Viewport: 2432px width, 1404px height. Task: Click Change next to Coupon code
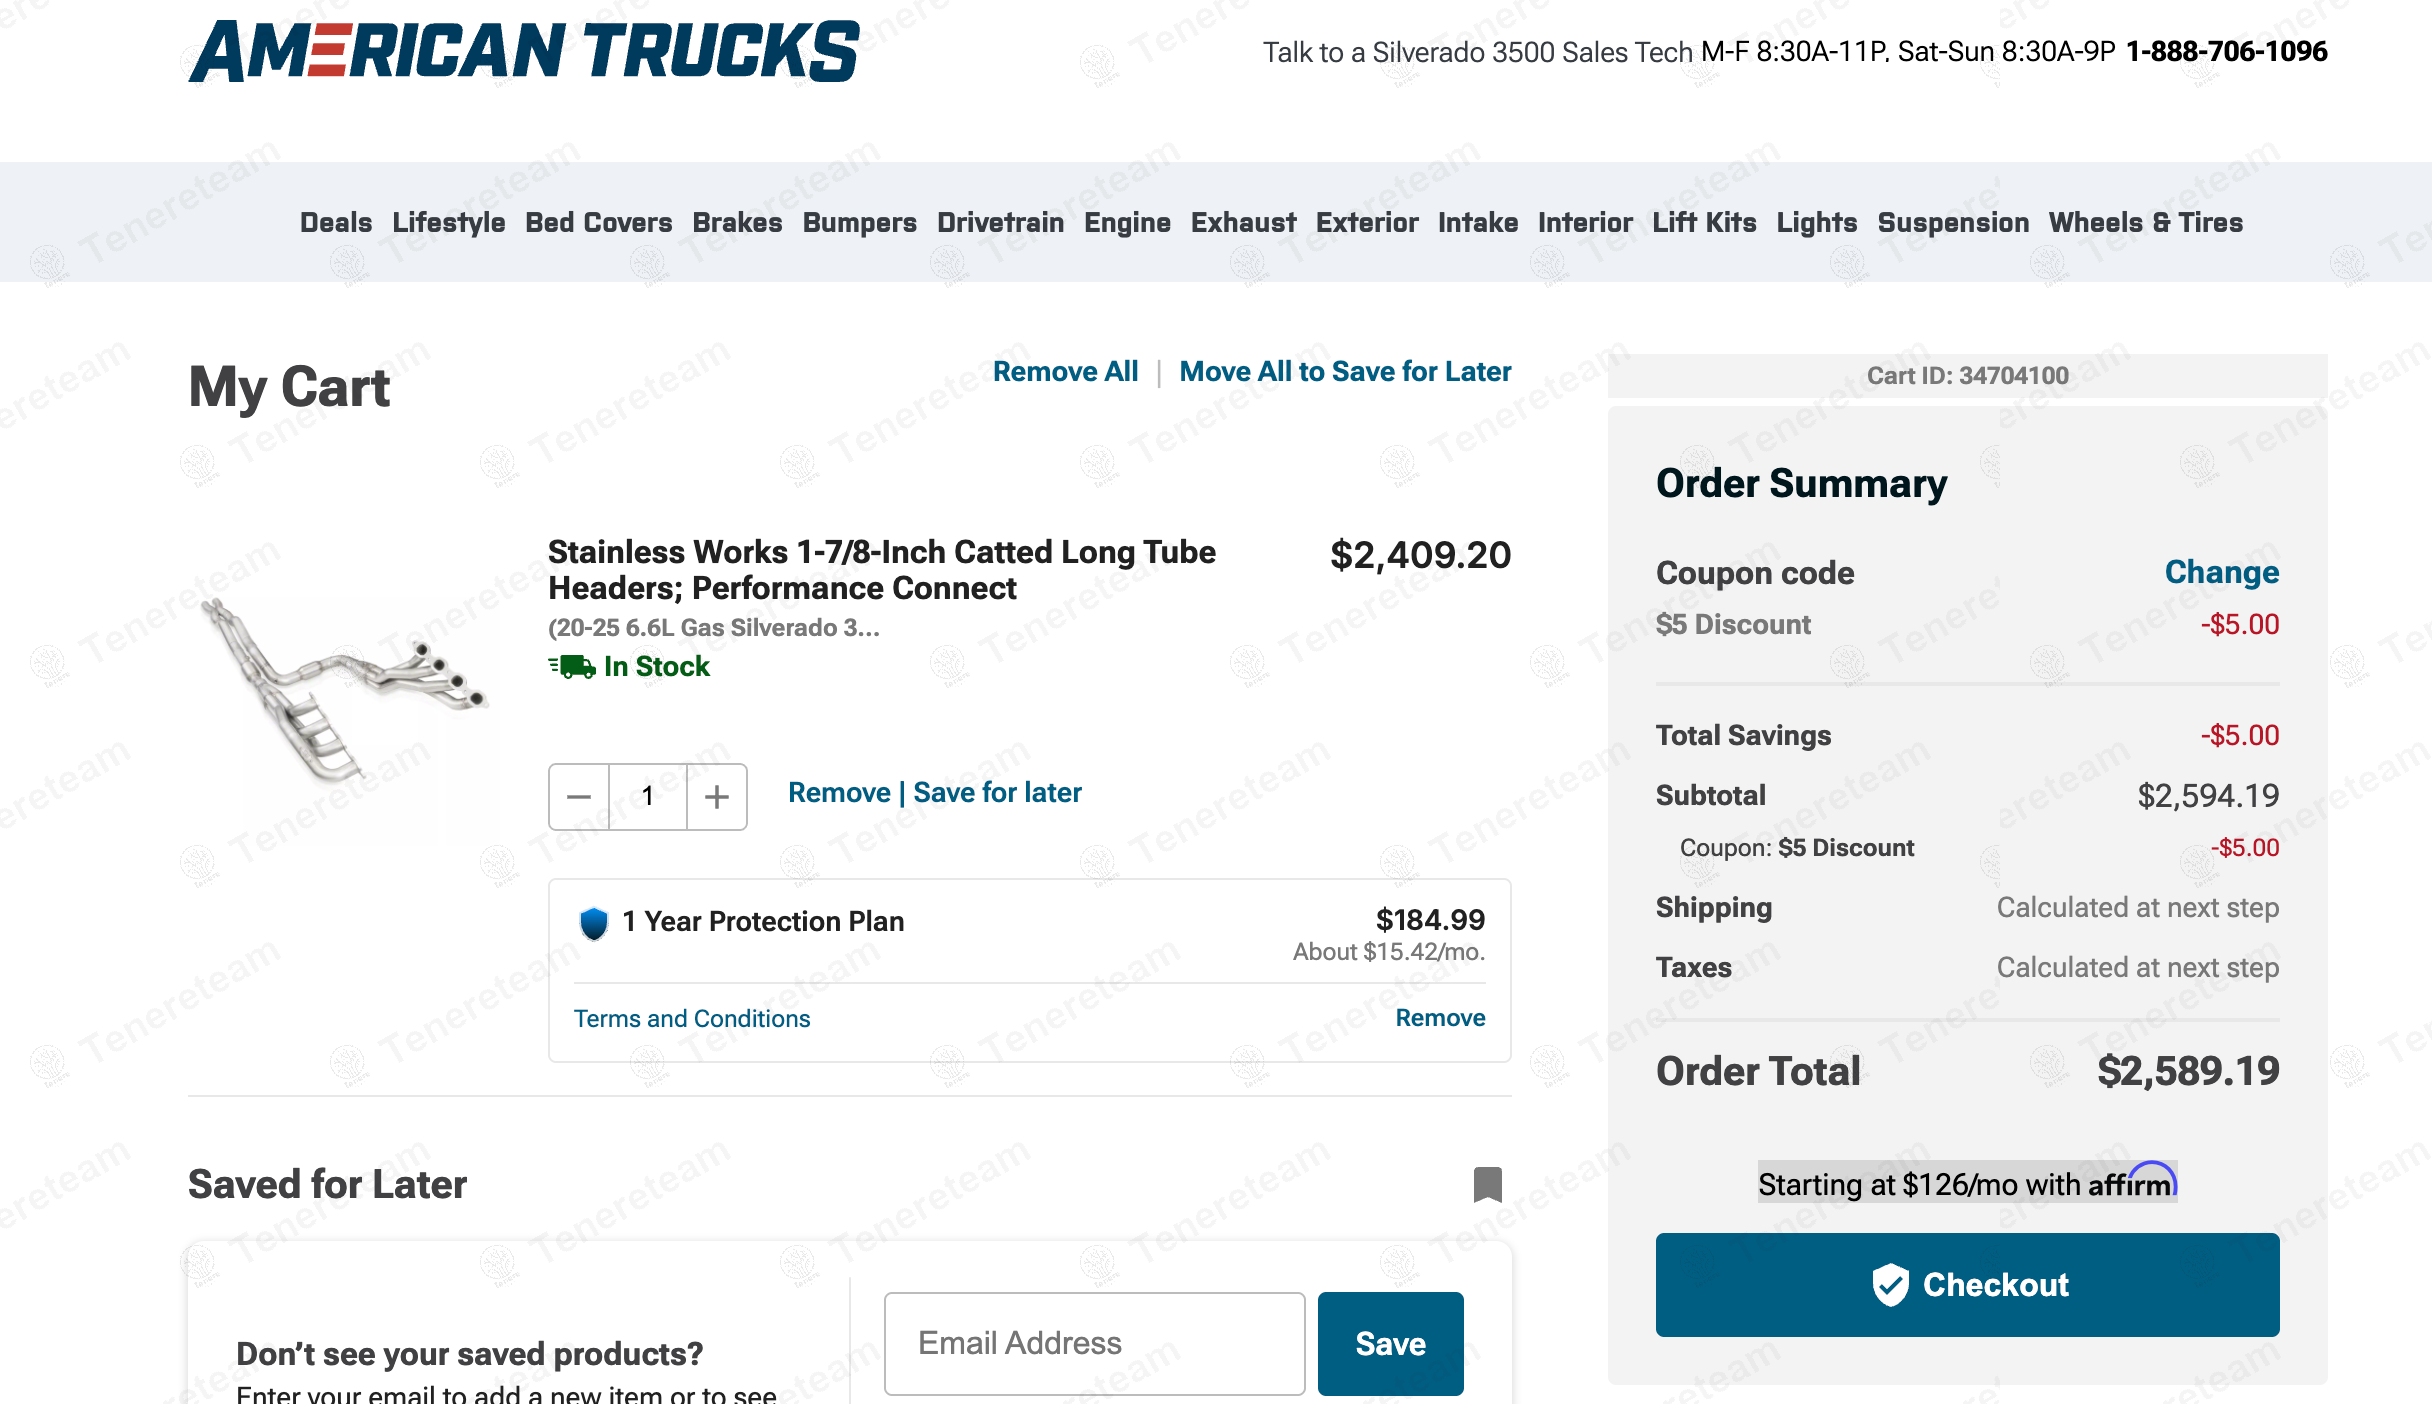(2221, 572)
